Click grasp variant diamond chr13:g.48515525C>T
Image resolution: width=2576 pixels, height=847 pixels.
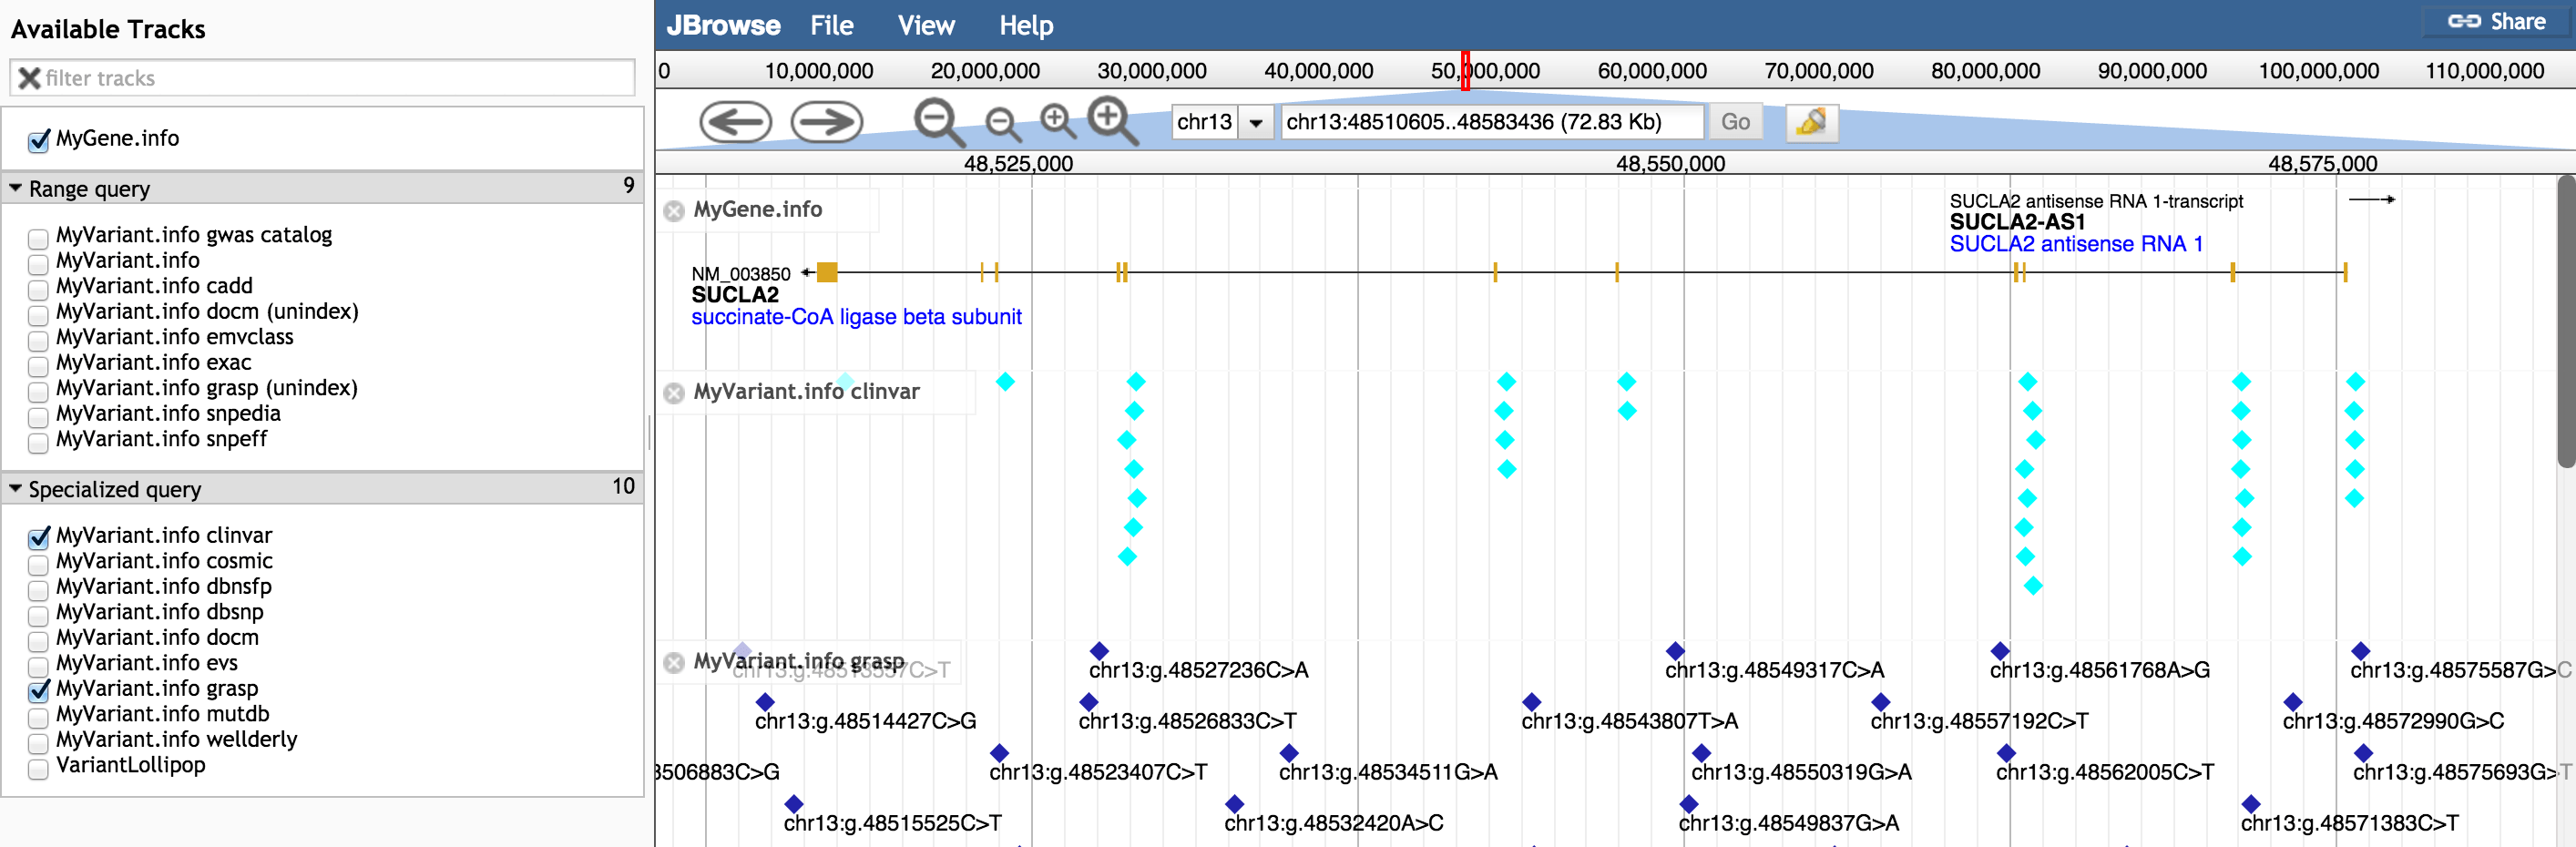(x=794, y=804)
